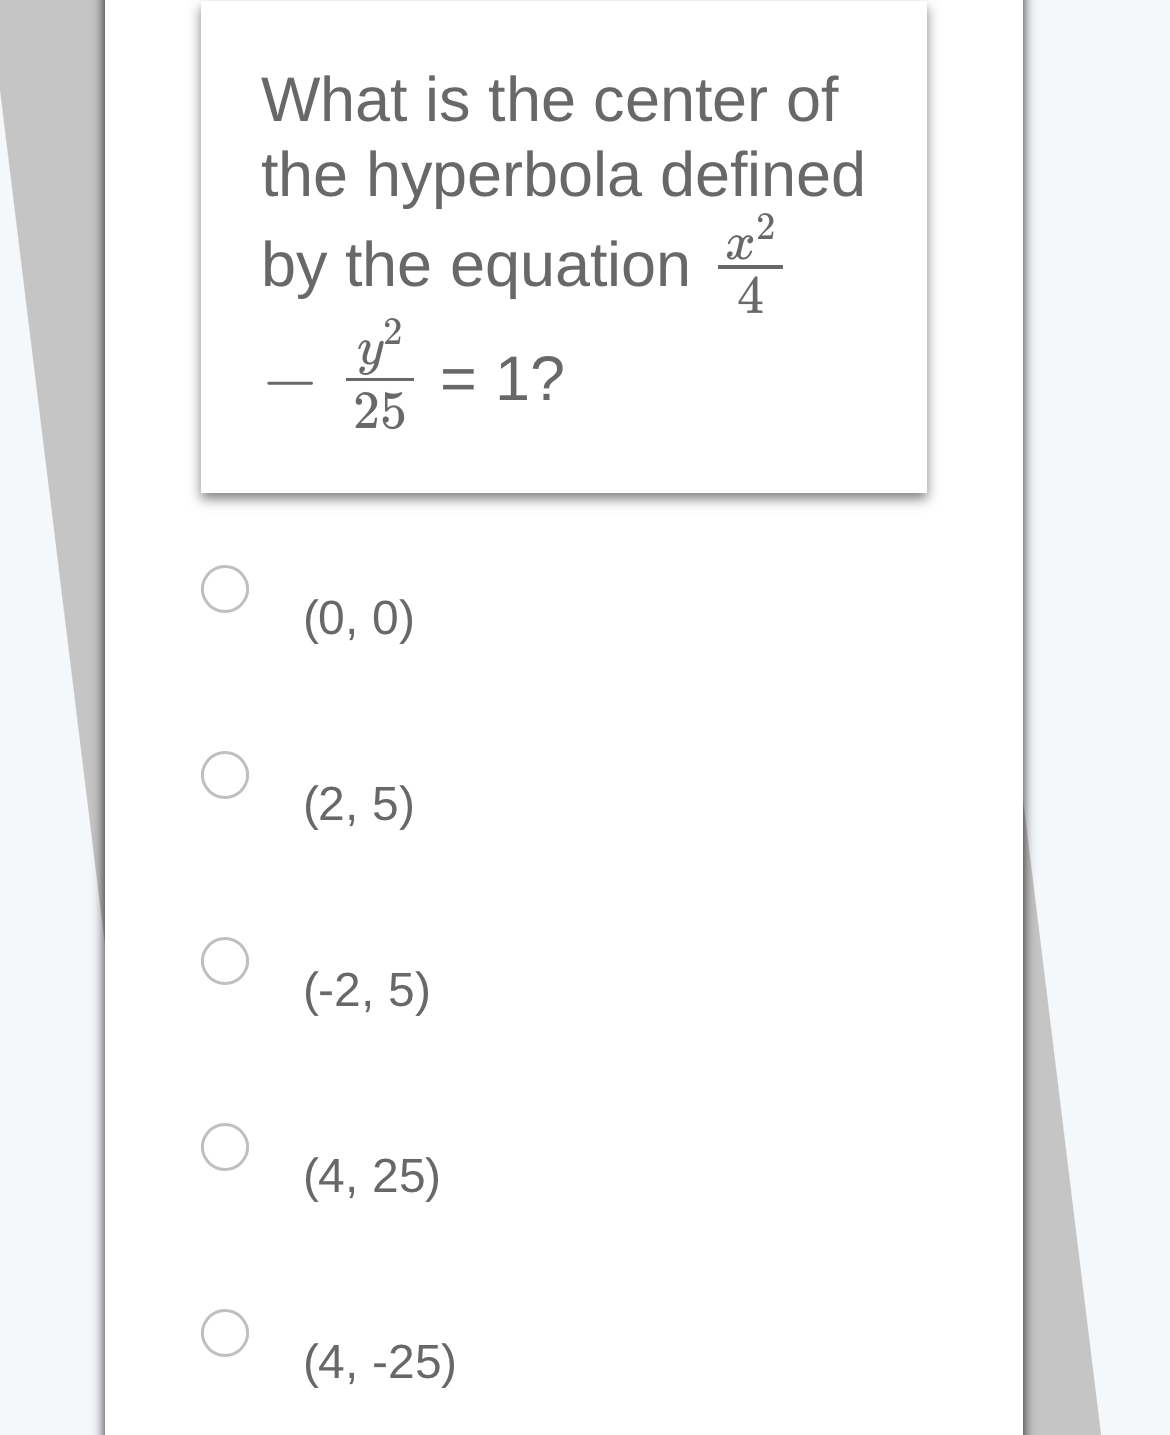Click the question mark in the prompt

pos(551,376)
